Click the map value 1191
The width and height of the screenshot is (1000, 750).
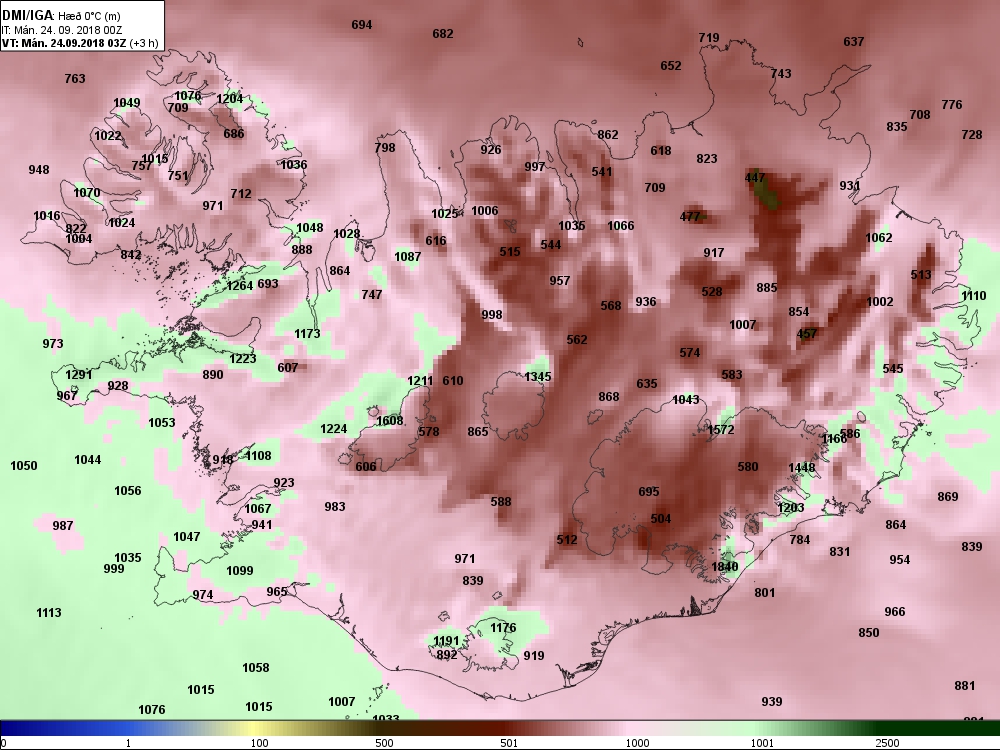(x=446, y=640)
